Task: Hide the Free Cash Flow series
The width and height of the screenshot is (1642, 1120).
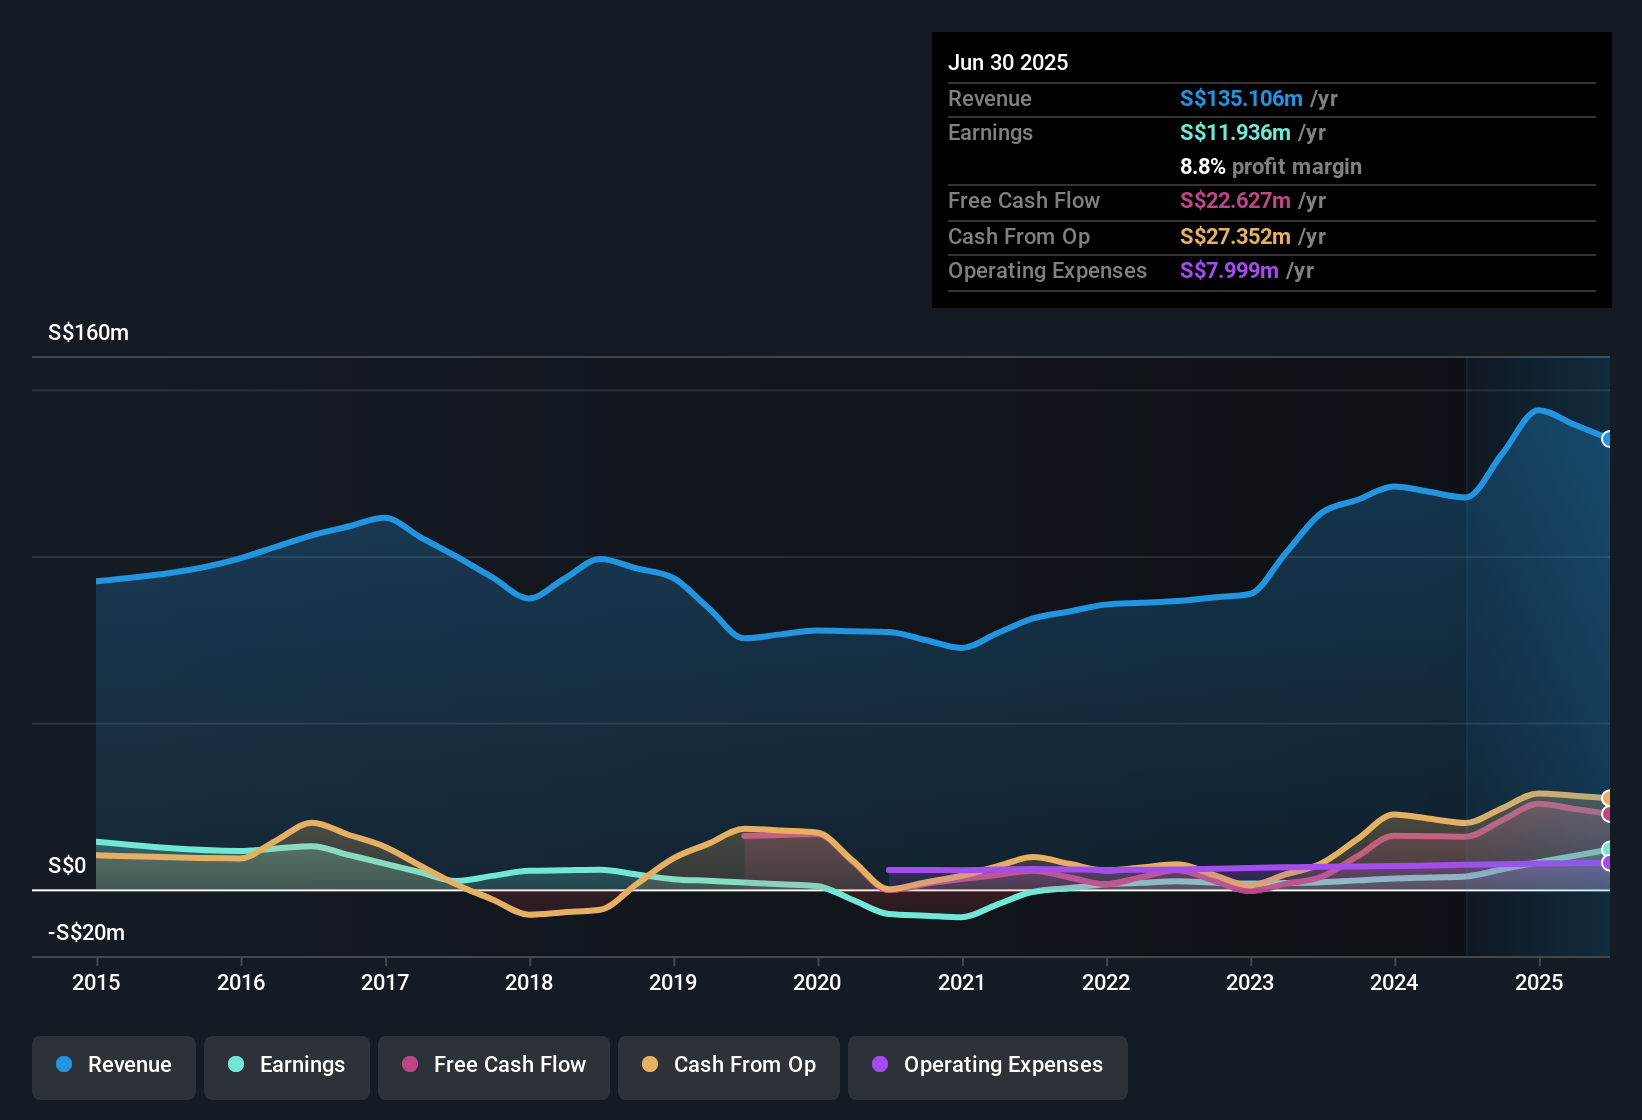Action: click(x=494, y=1065)
